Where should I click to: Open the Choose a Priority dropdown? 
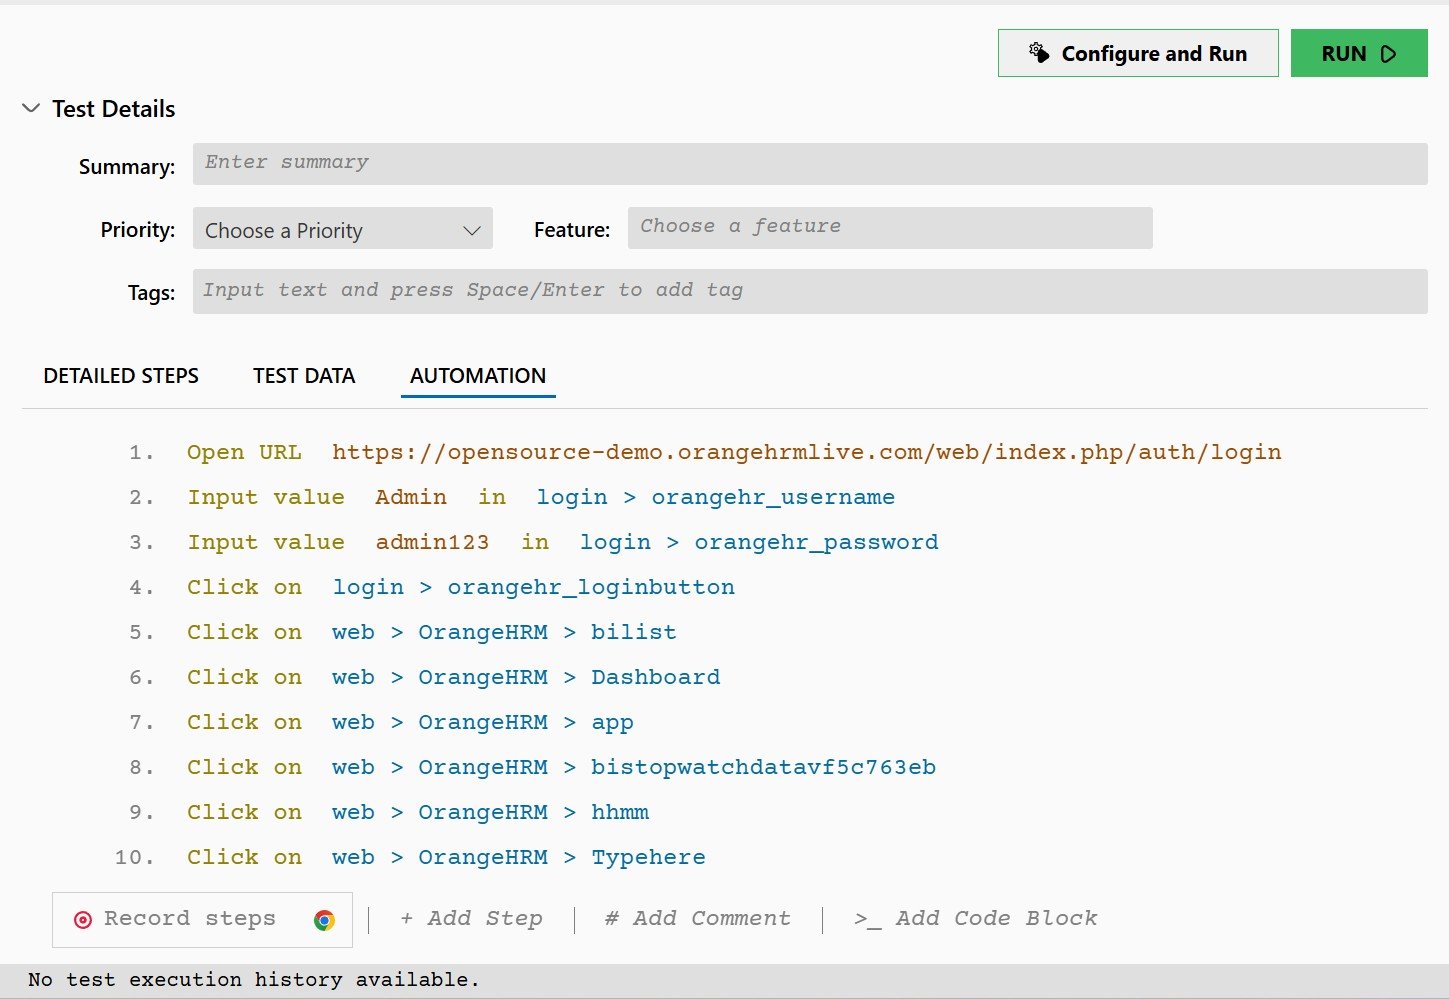click(x=342, y=229)
